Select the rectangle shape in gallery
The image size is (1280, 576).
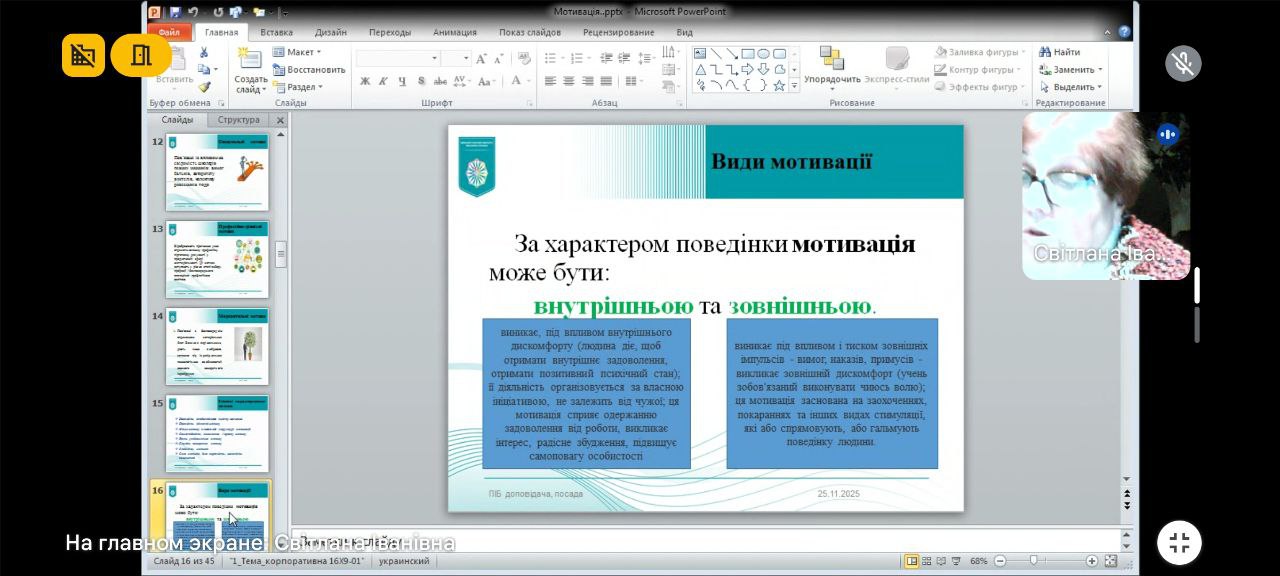tap(747, 54)
